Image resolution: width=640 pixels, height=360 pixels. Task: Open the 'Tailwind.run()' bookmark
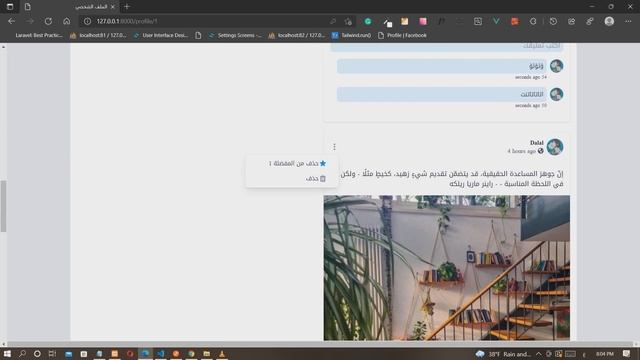pyautogui.click(x=351, y=36)
